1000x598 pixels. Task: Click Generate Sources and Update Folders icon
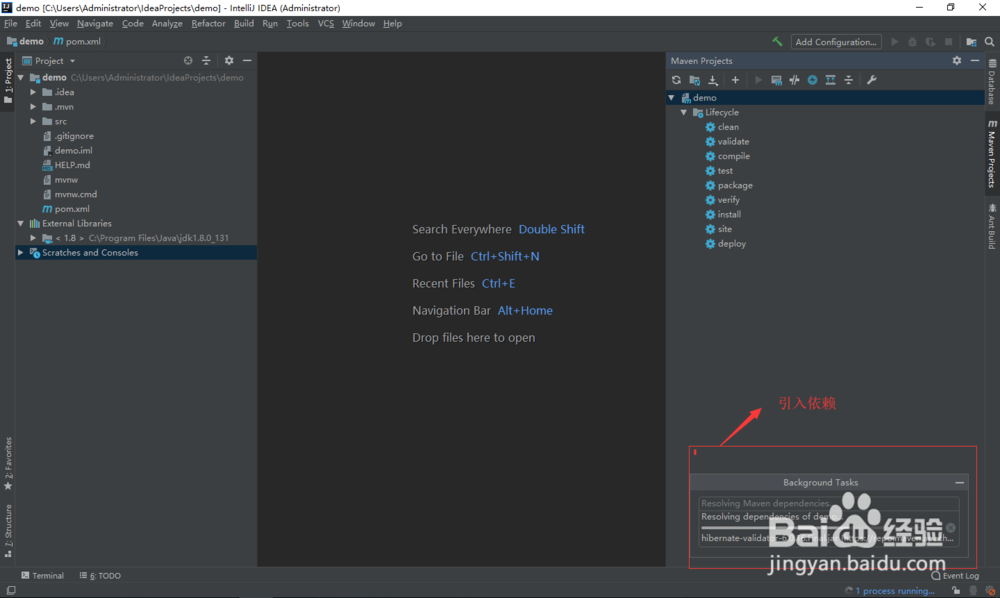coord(695,80)
